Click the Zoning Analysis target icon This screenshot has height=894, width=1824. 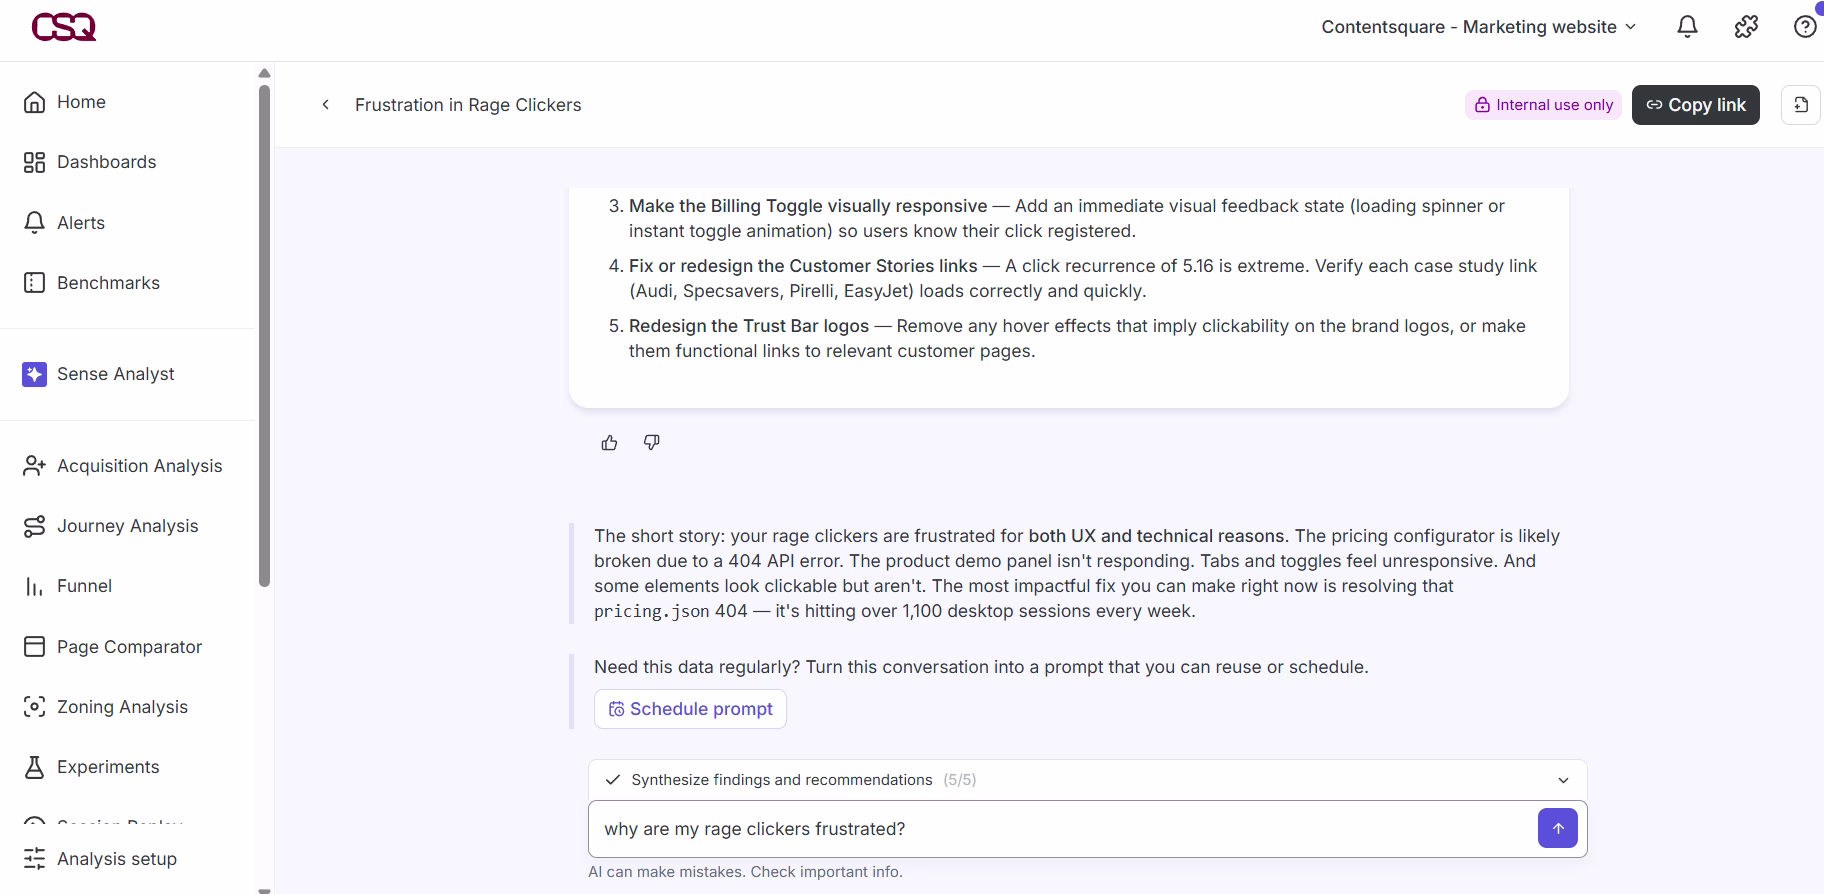click(x=34, y=707)
